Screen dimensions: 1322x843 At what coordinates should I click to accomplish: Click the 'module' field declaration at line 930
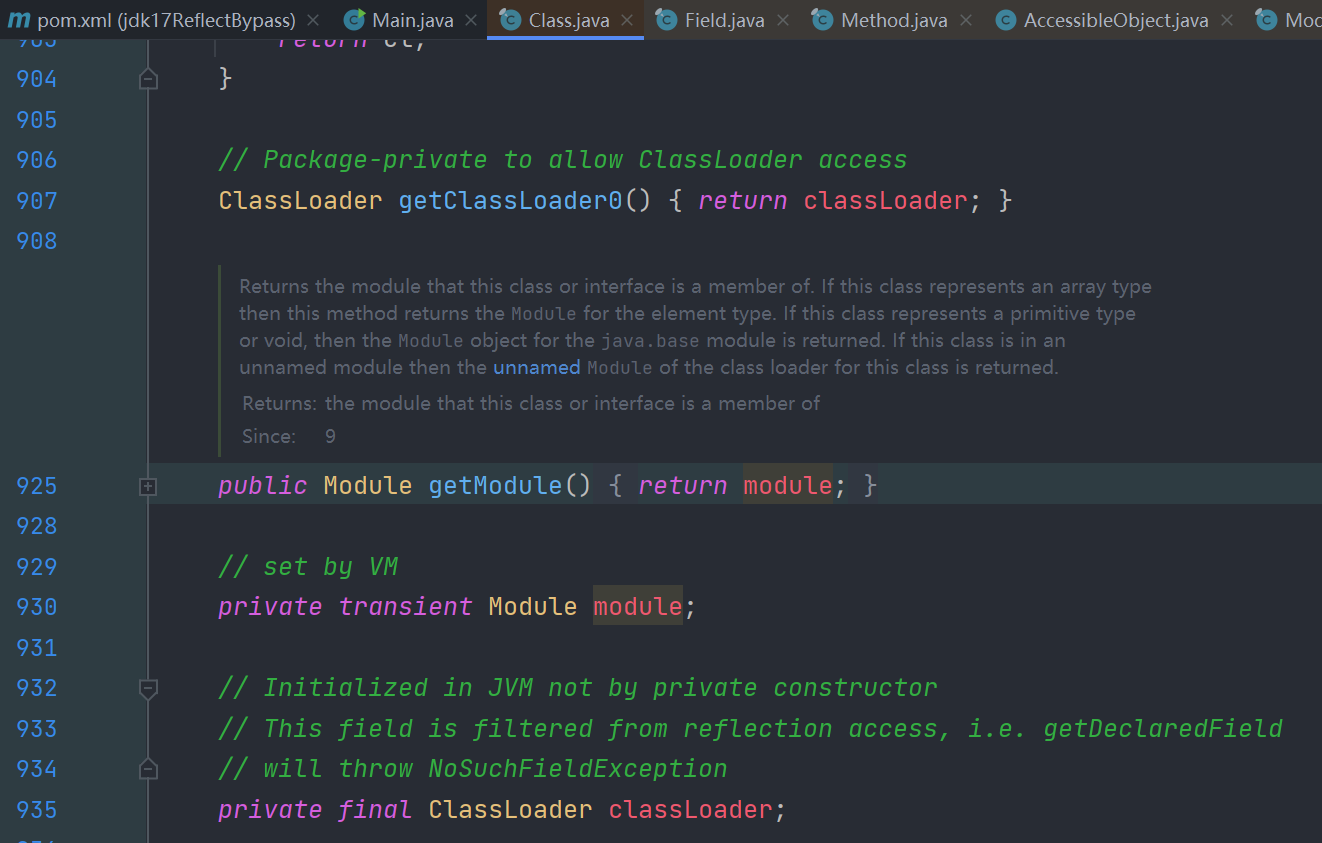pyautogui.click(x=638, y=607)
